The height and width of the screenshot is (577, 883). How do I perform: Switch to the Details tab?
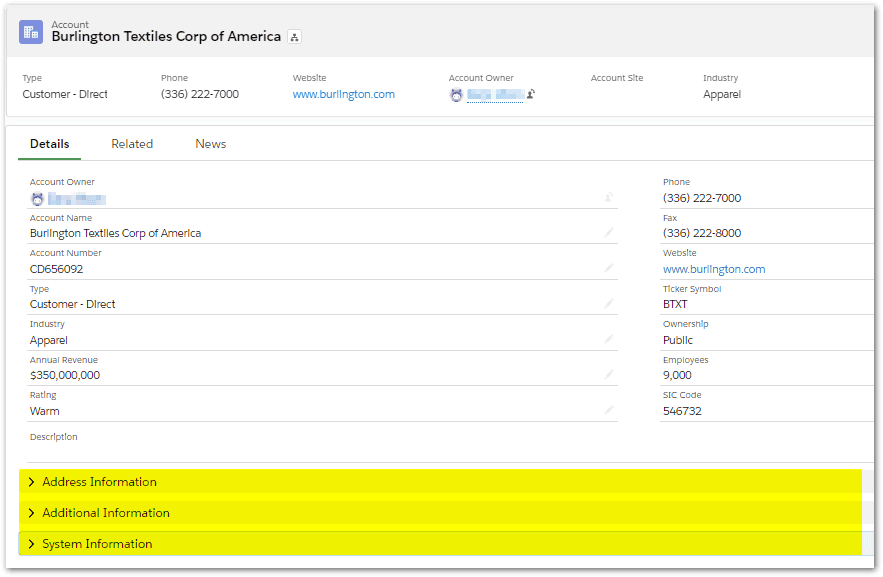[x=50, y=144]
